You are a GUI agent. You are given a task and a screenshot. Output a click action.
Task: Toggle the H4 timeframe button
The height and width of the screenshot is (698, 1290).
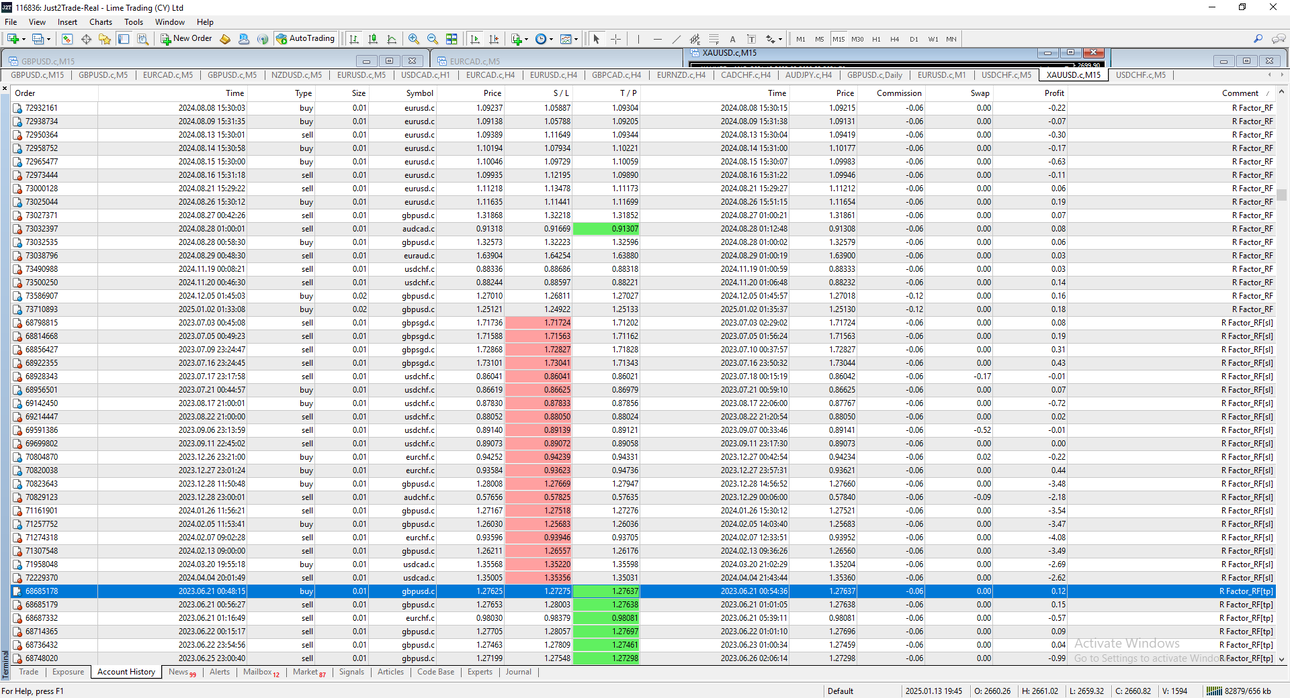(x=894, y=39)
